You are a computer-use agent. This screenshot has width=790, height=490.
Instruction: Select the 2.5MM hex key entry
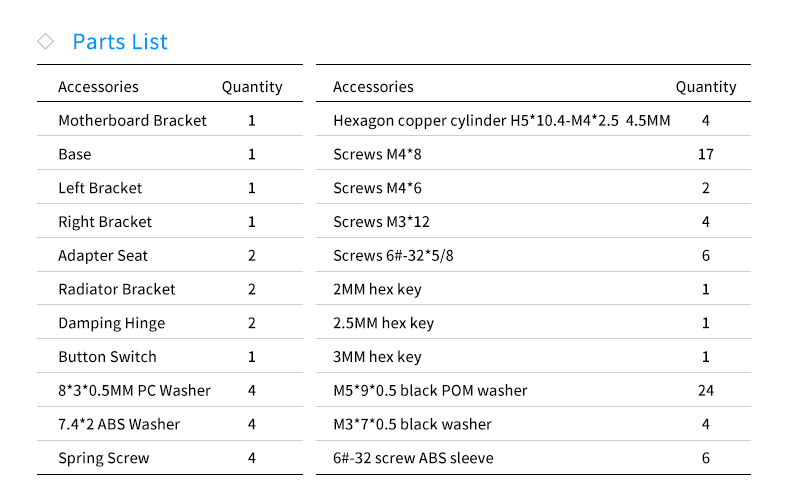pos(383,323)
